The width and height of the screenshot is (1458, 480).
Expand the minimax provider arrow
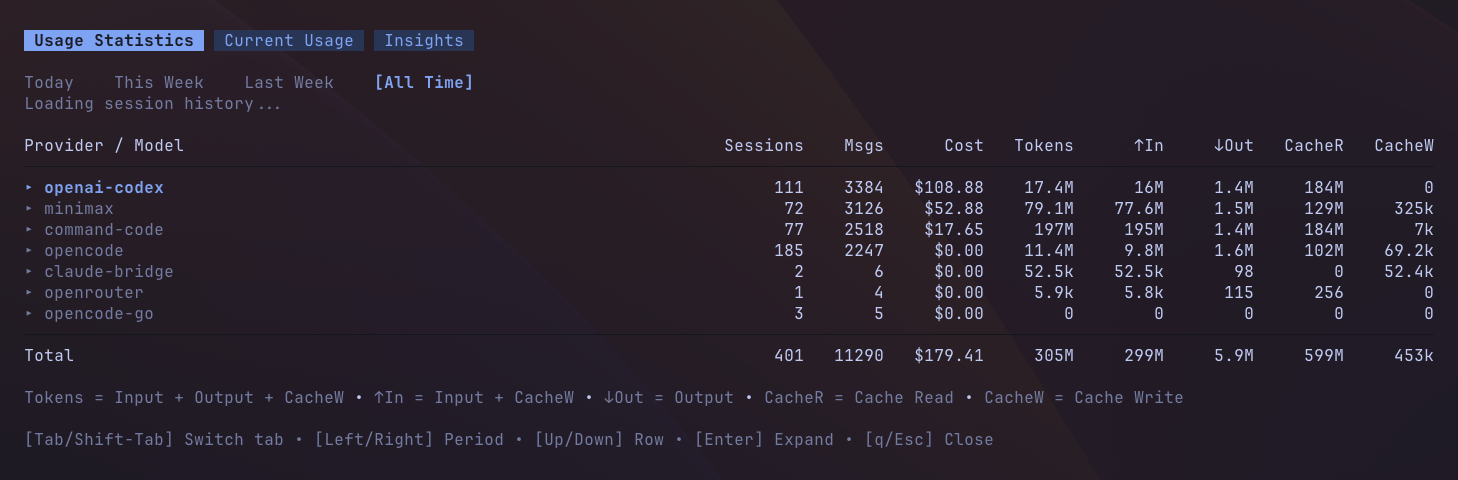point(29,209)
